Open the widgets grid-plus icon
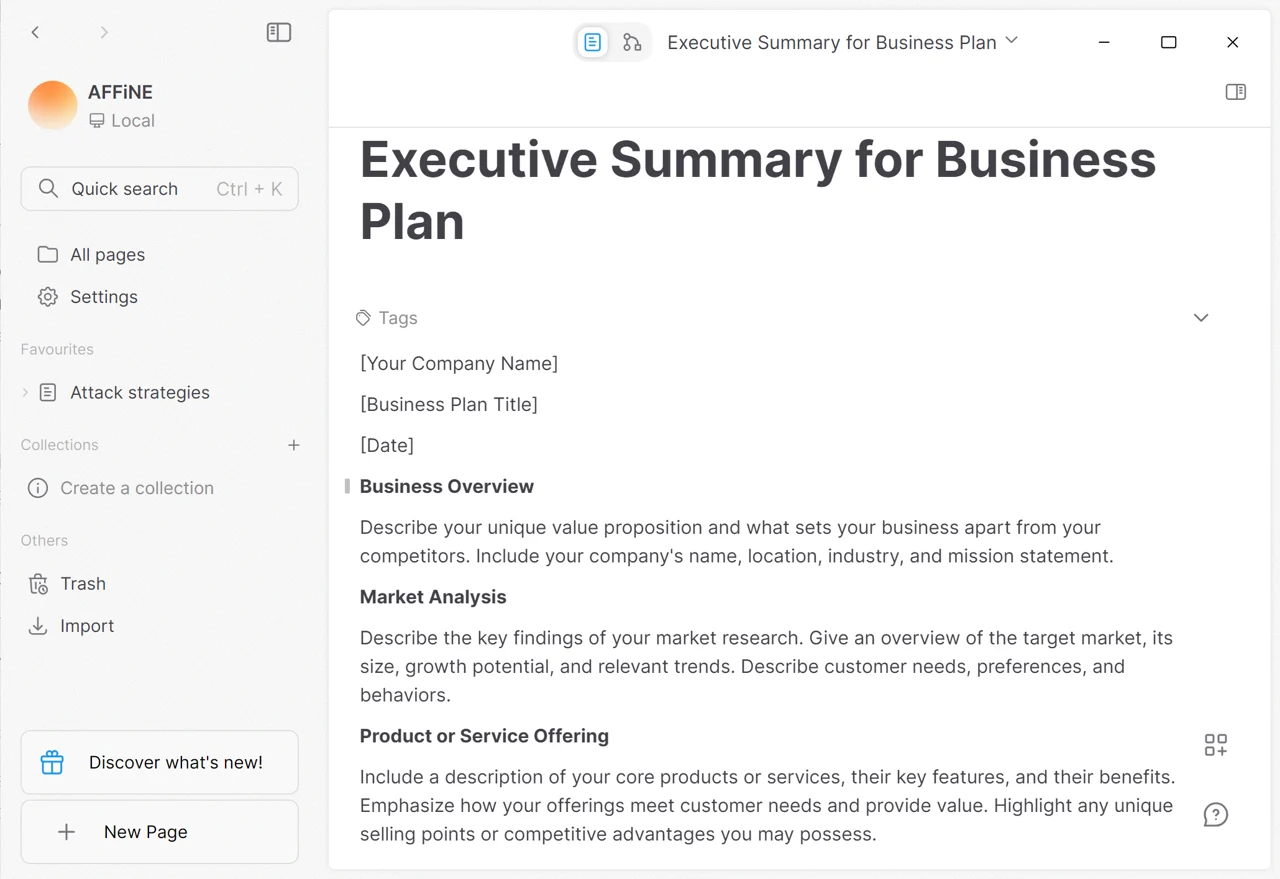 pos(1216,745)
